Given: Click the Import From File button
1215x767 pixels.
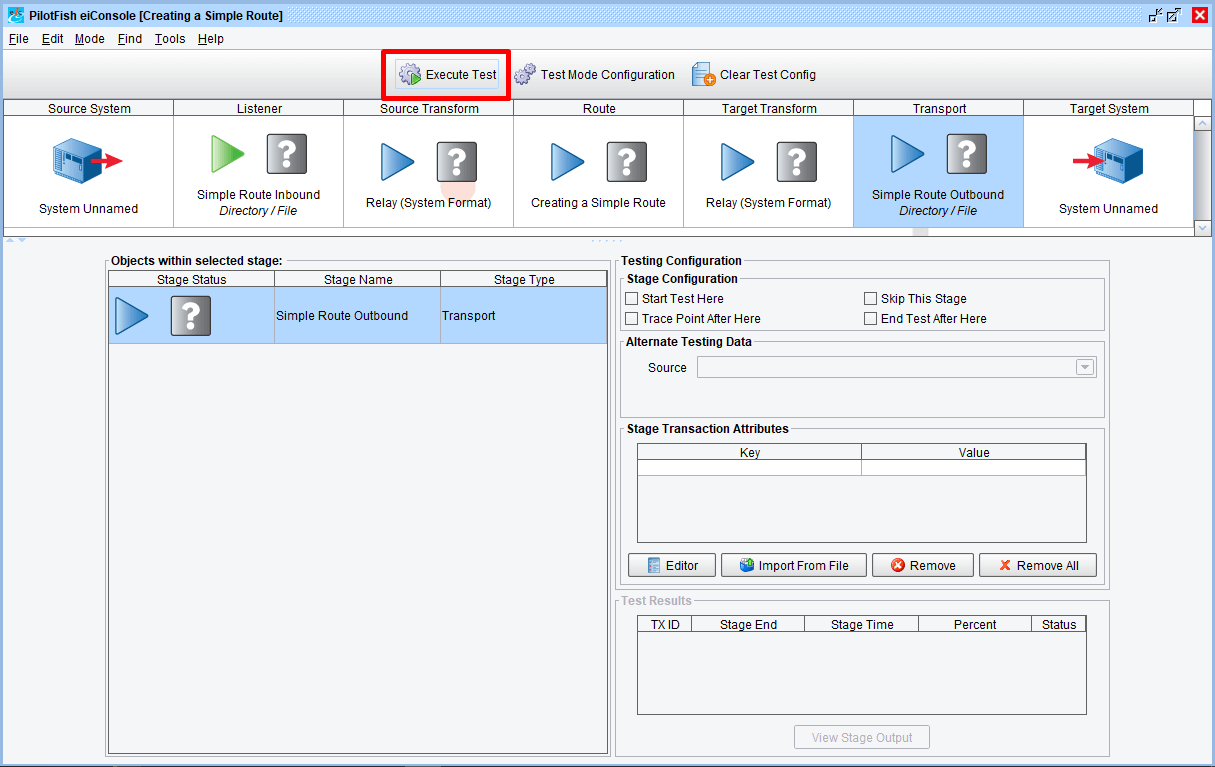Looking at the screenshot, I should [x=793, y=565].
